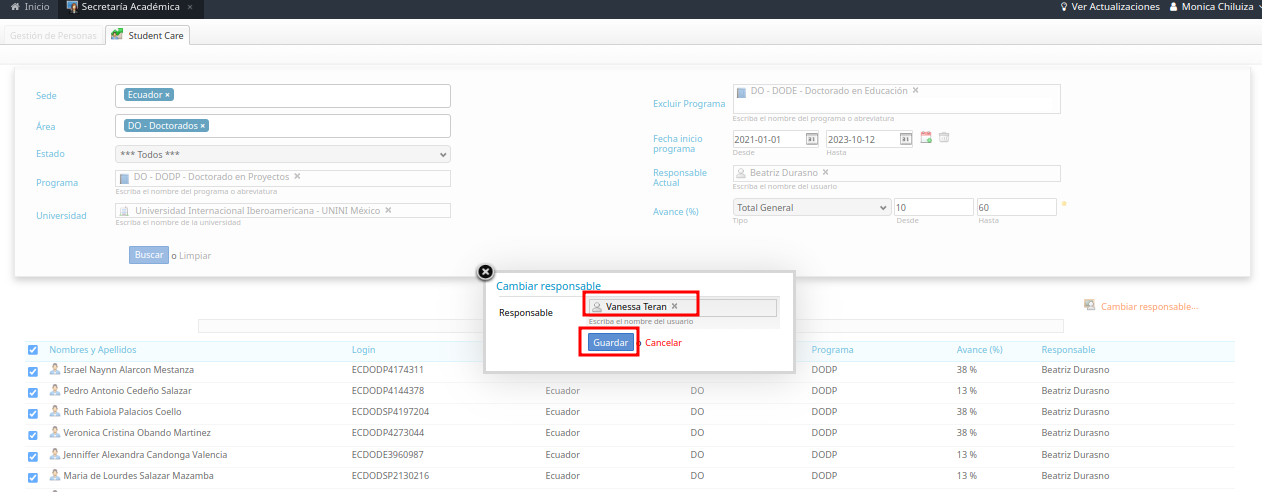The height and width of the screenshot is (492, 1262).
Task: Switch to the Gestión de Personas tab
Action: tap(53, 36)
